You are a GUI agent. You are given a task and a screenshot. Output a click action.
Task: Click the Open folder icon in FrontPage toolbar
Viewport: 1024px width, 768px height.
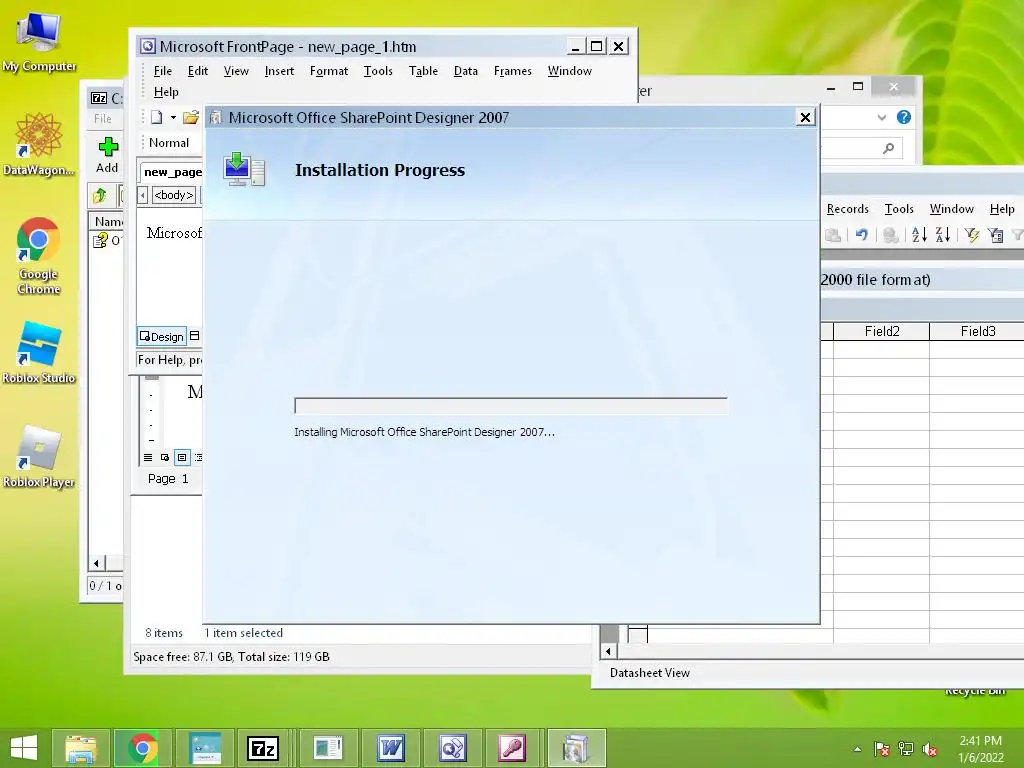[191, 118]
